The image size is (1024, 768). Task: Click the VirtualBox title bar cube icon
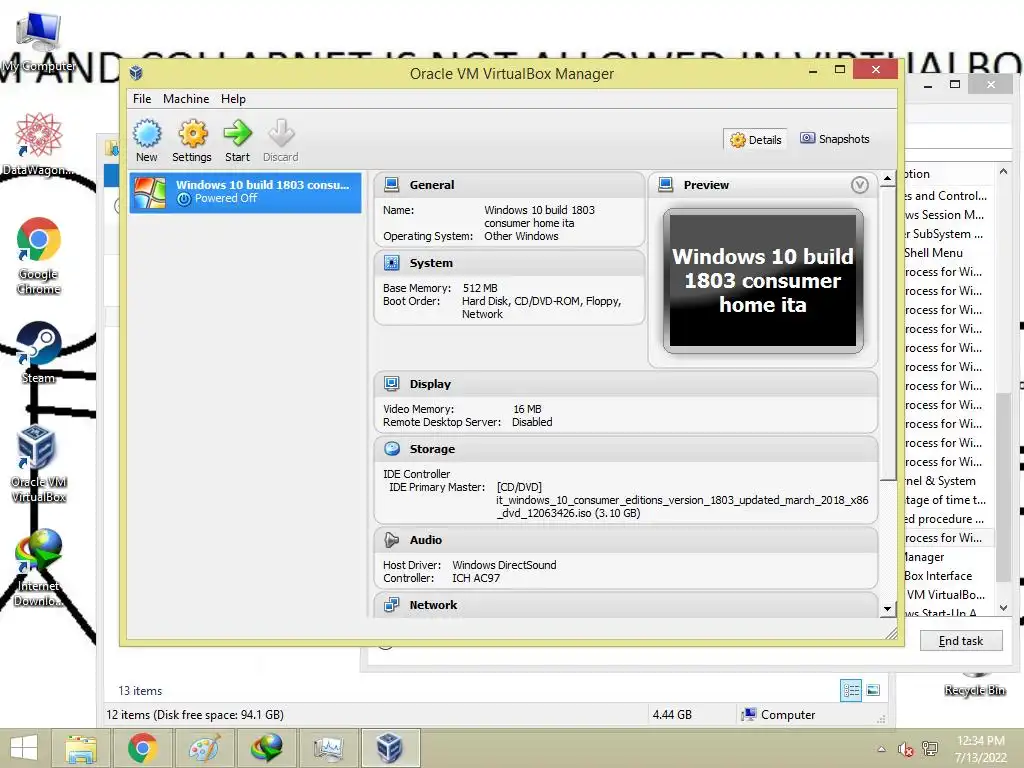[136, 72]
